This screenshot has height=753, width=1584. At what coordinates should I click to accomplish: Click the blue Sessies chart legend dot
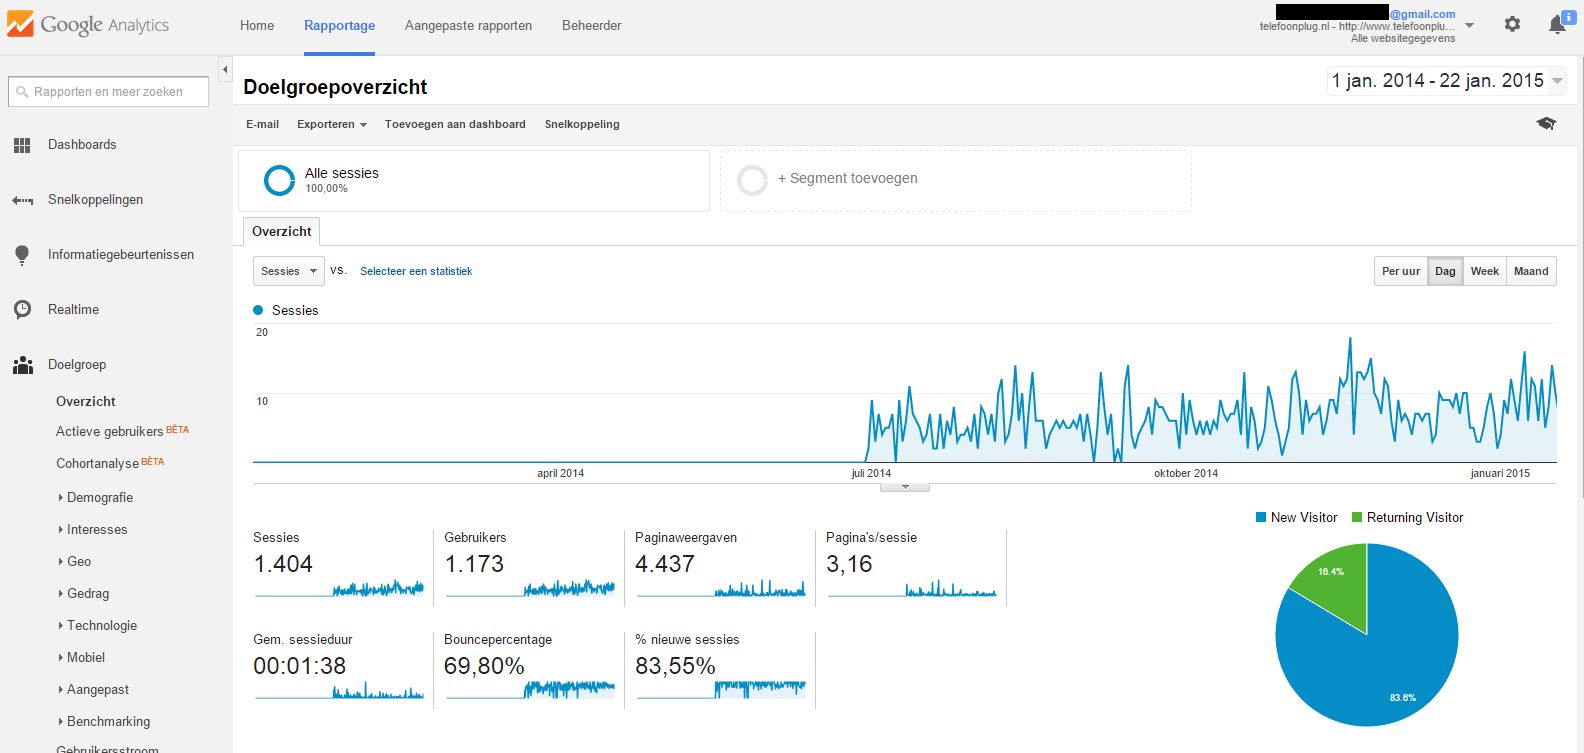click(x=259, y=310)
